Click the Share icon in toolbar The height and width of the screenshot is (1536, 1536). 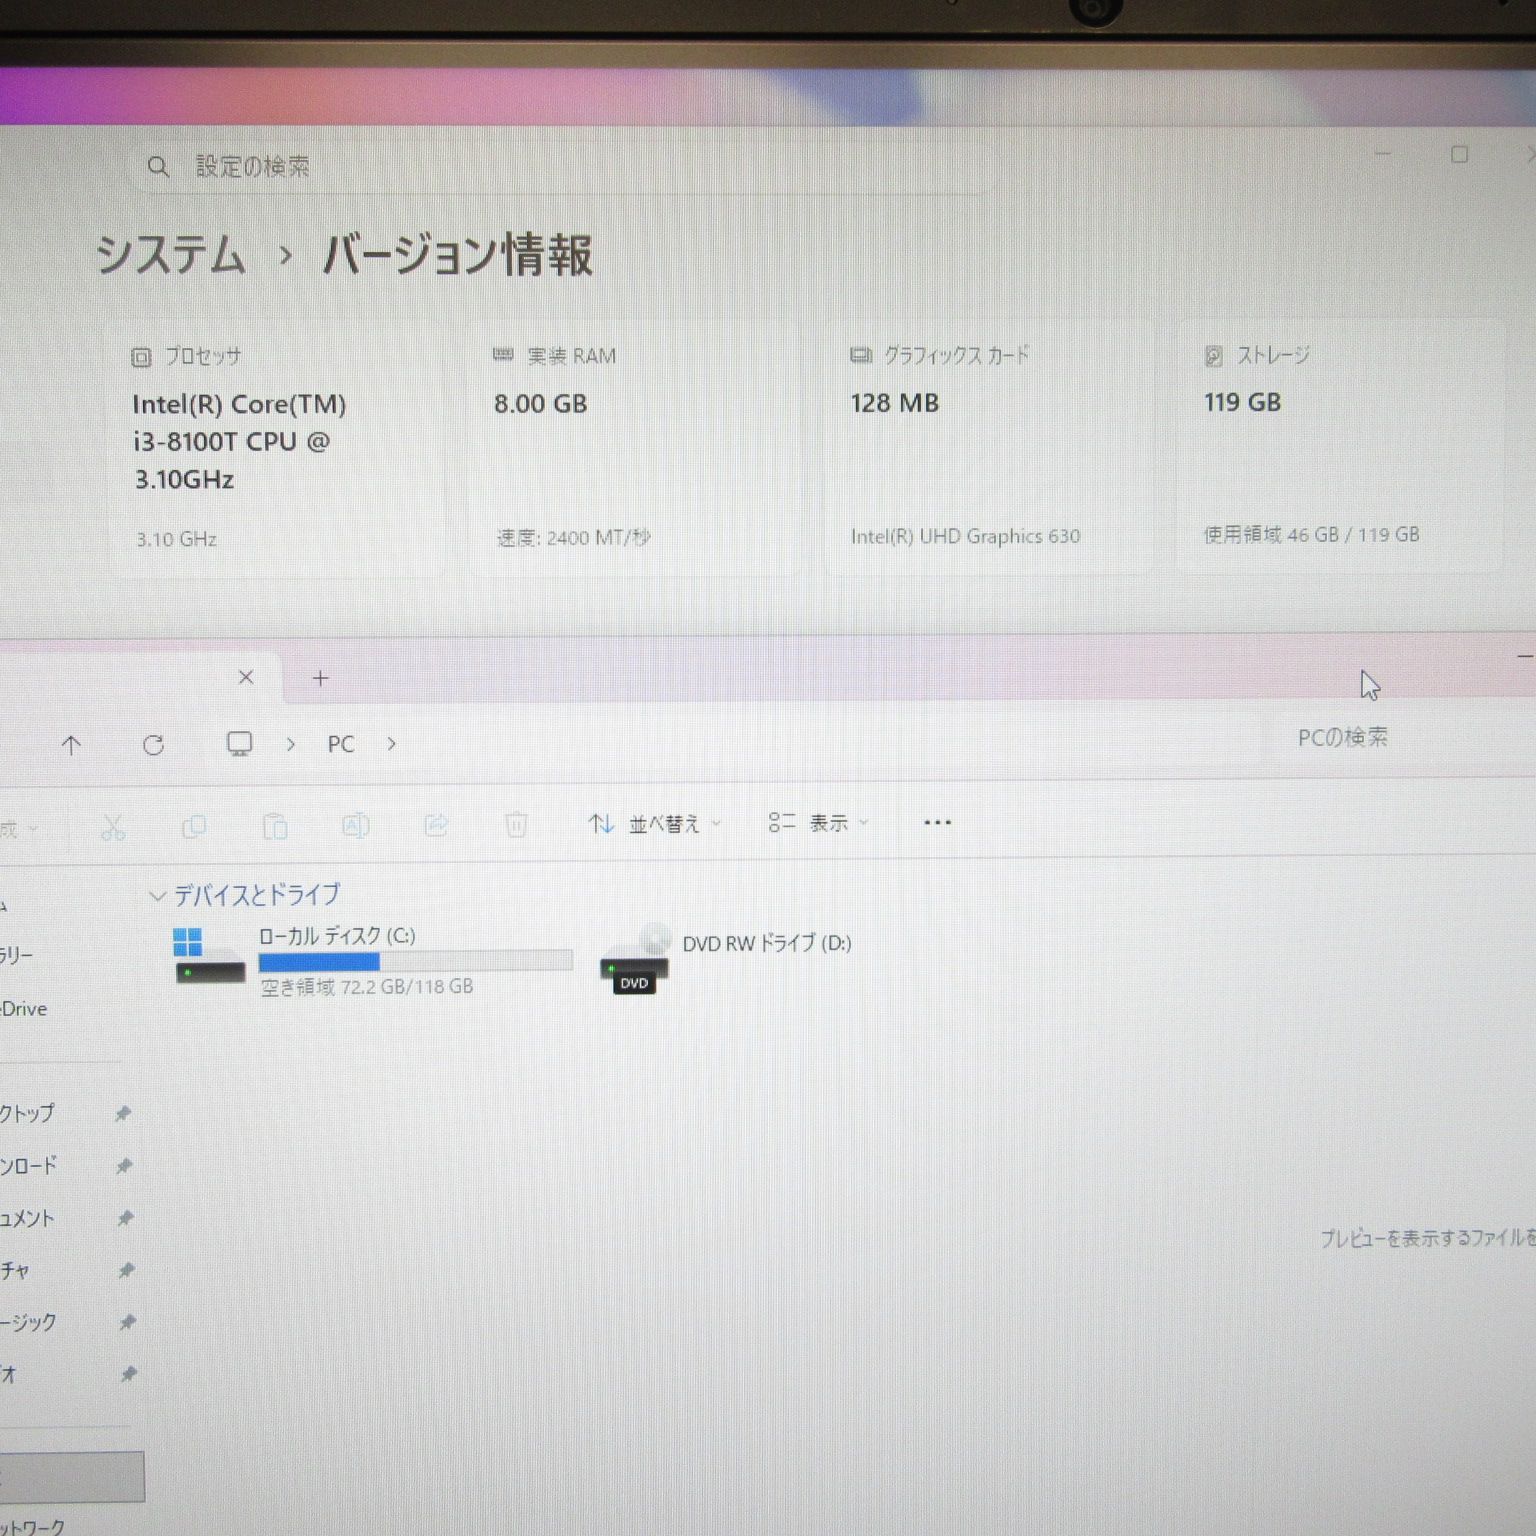pyautogui.click(x=436, y=825)
